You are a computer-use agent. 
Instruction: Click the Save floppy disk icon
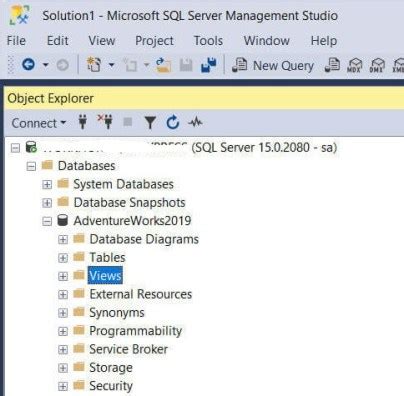186,65
